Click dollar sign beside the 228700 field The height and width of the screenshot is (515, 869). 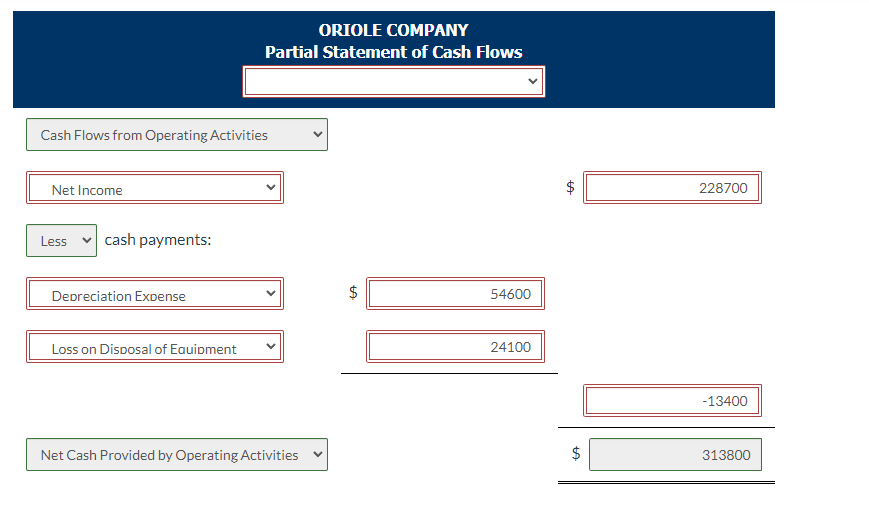pos(570,186)
